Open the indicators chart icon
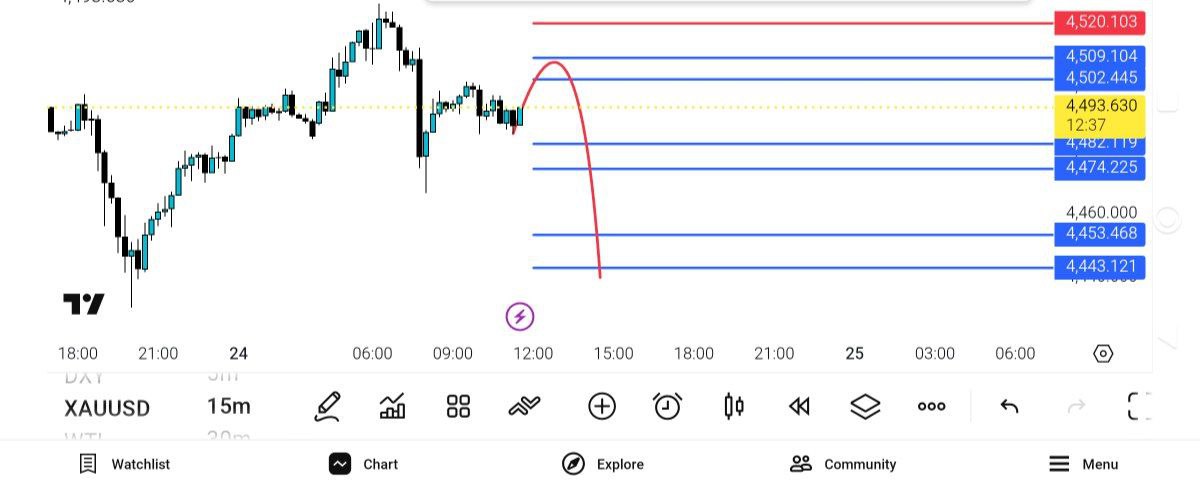The width and height of the screenshot is (1200, 489). [x=392, y=406]
